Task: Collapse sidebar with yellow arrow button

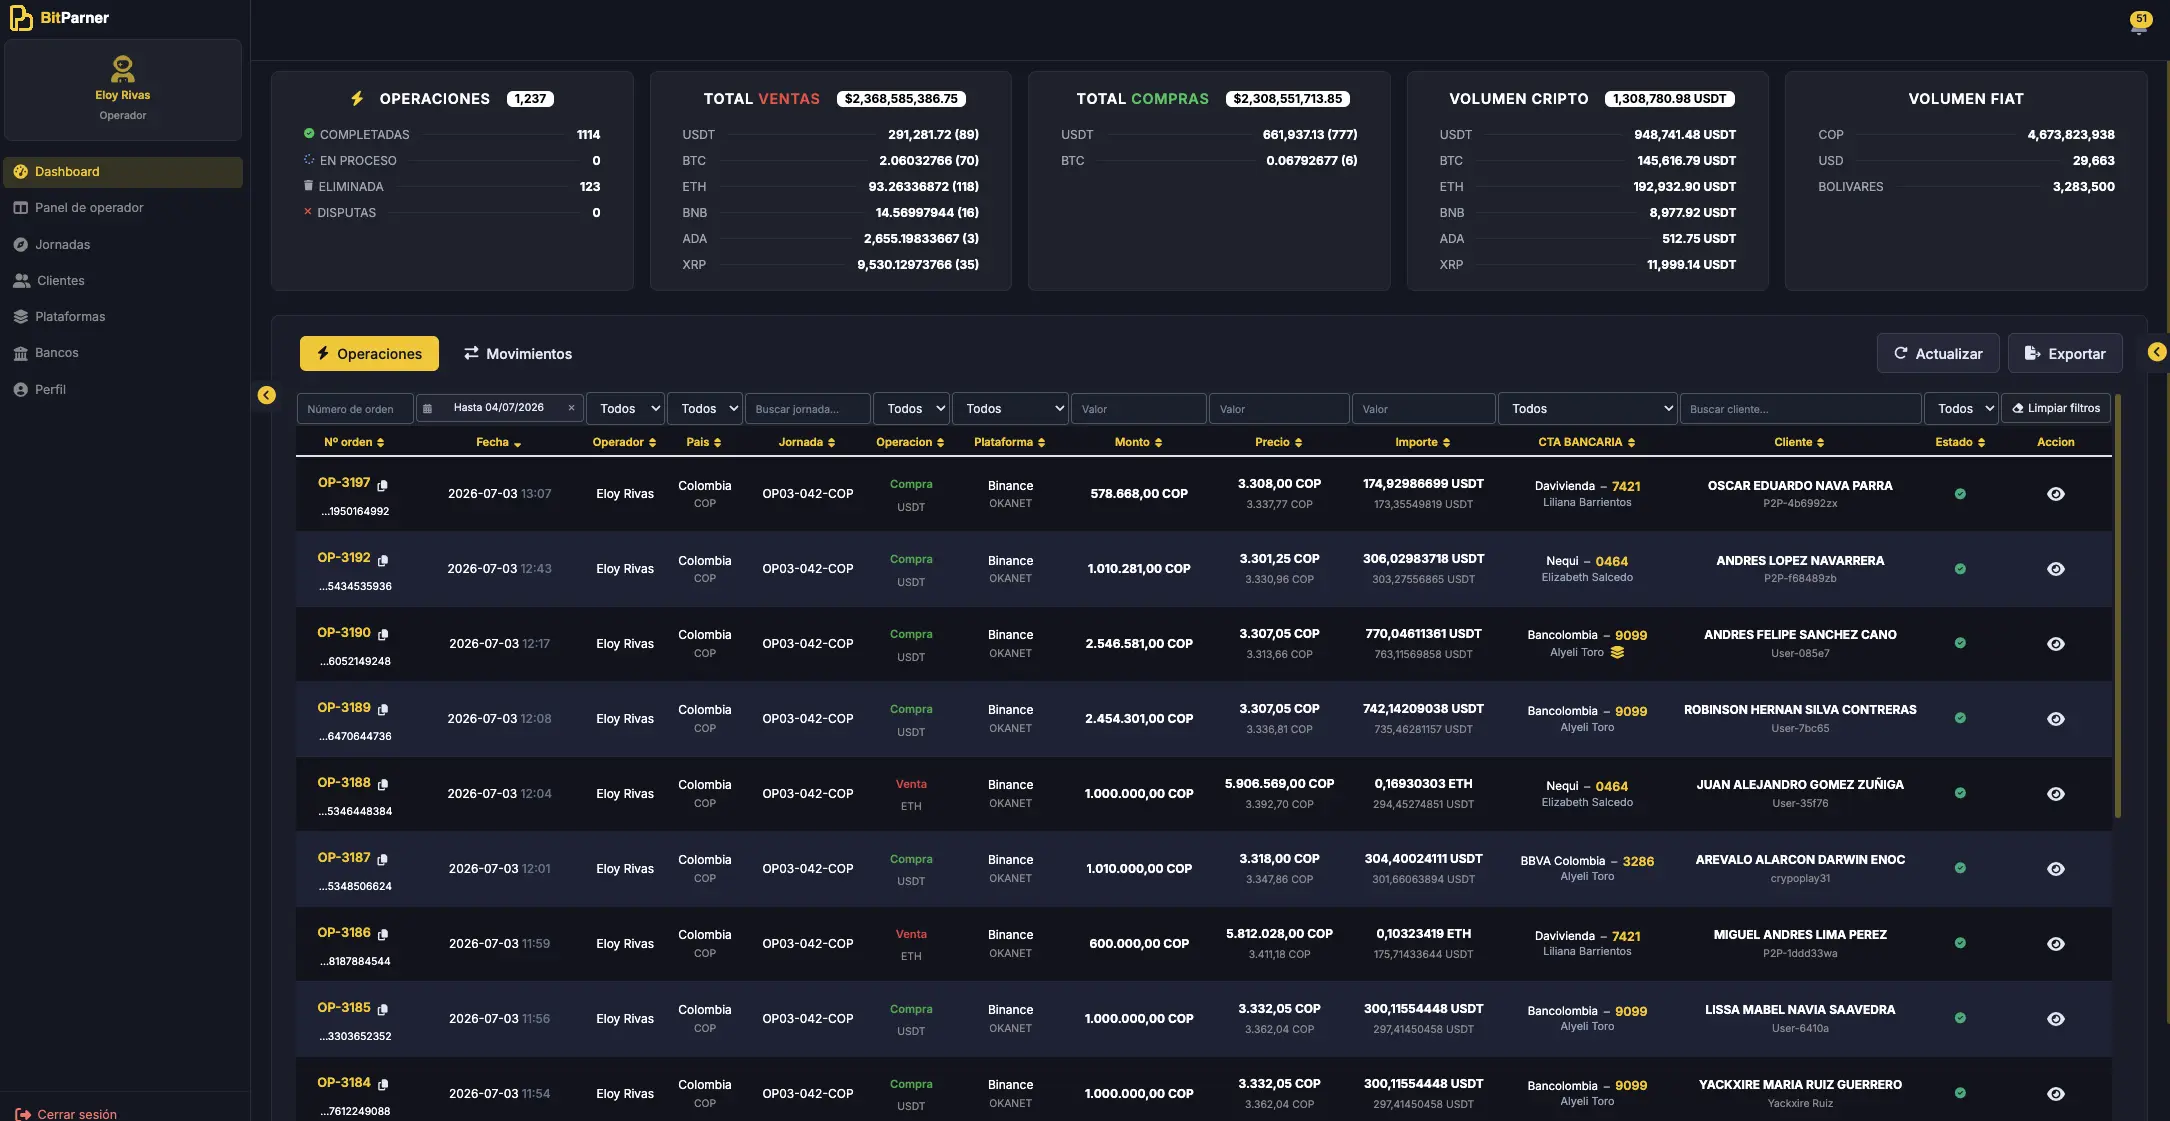Action: pos(266,395)
